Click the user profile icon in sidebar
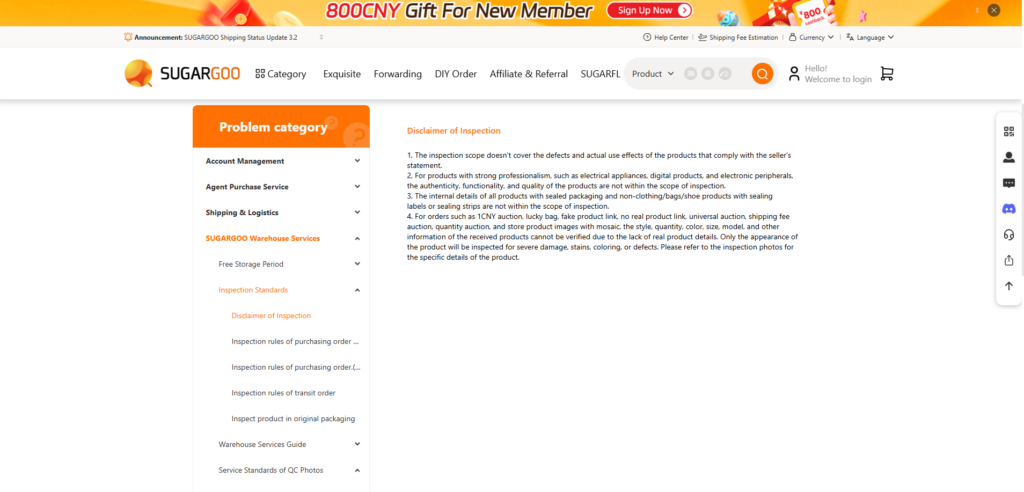Screen dimensions: 1024x492 click(1008, 157)
